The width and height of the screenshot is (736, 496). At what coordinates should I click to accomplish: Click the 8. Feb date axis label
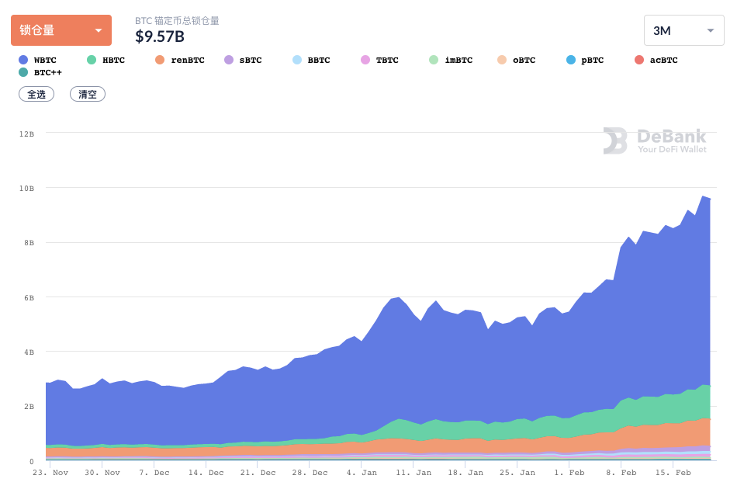621,473
